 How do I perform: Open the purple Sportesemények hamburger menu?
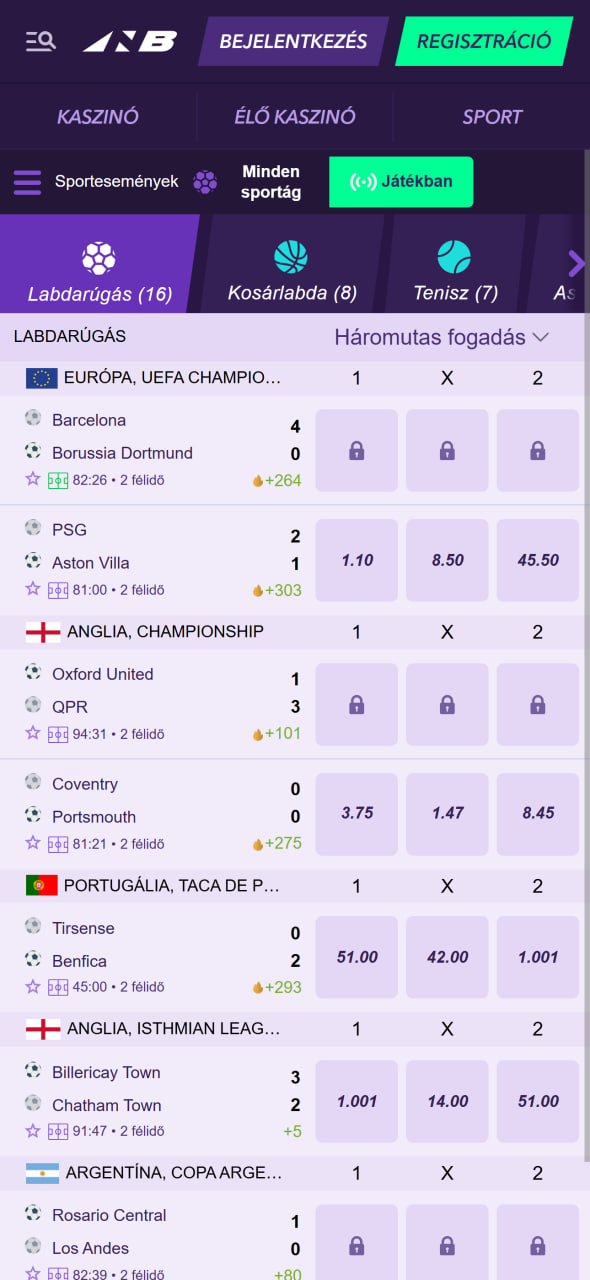pyautogui.click(x=27, y=182)
